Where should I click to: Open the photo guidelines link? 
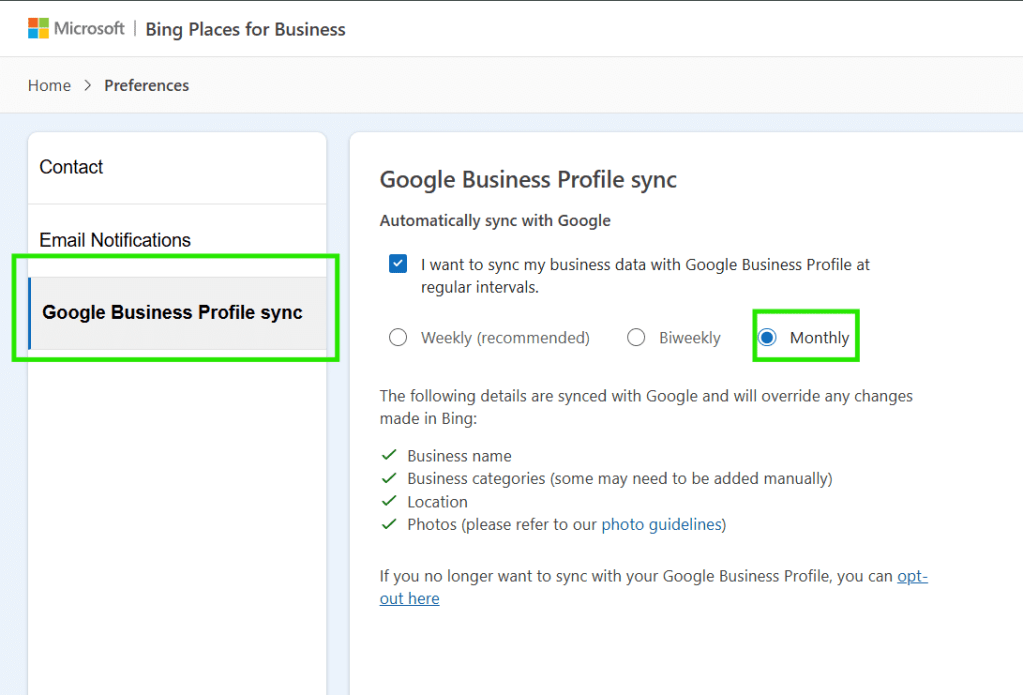pos(660,524)
